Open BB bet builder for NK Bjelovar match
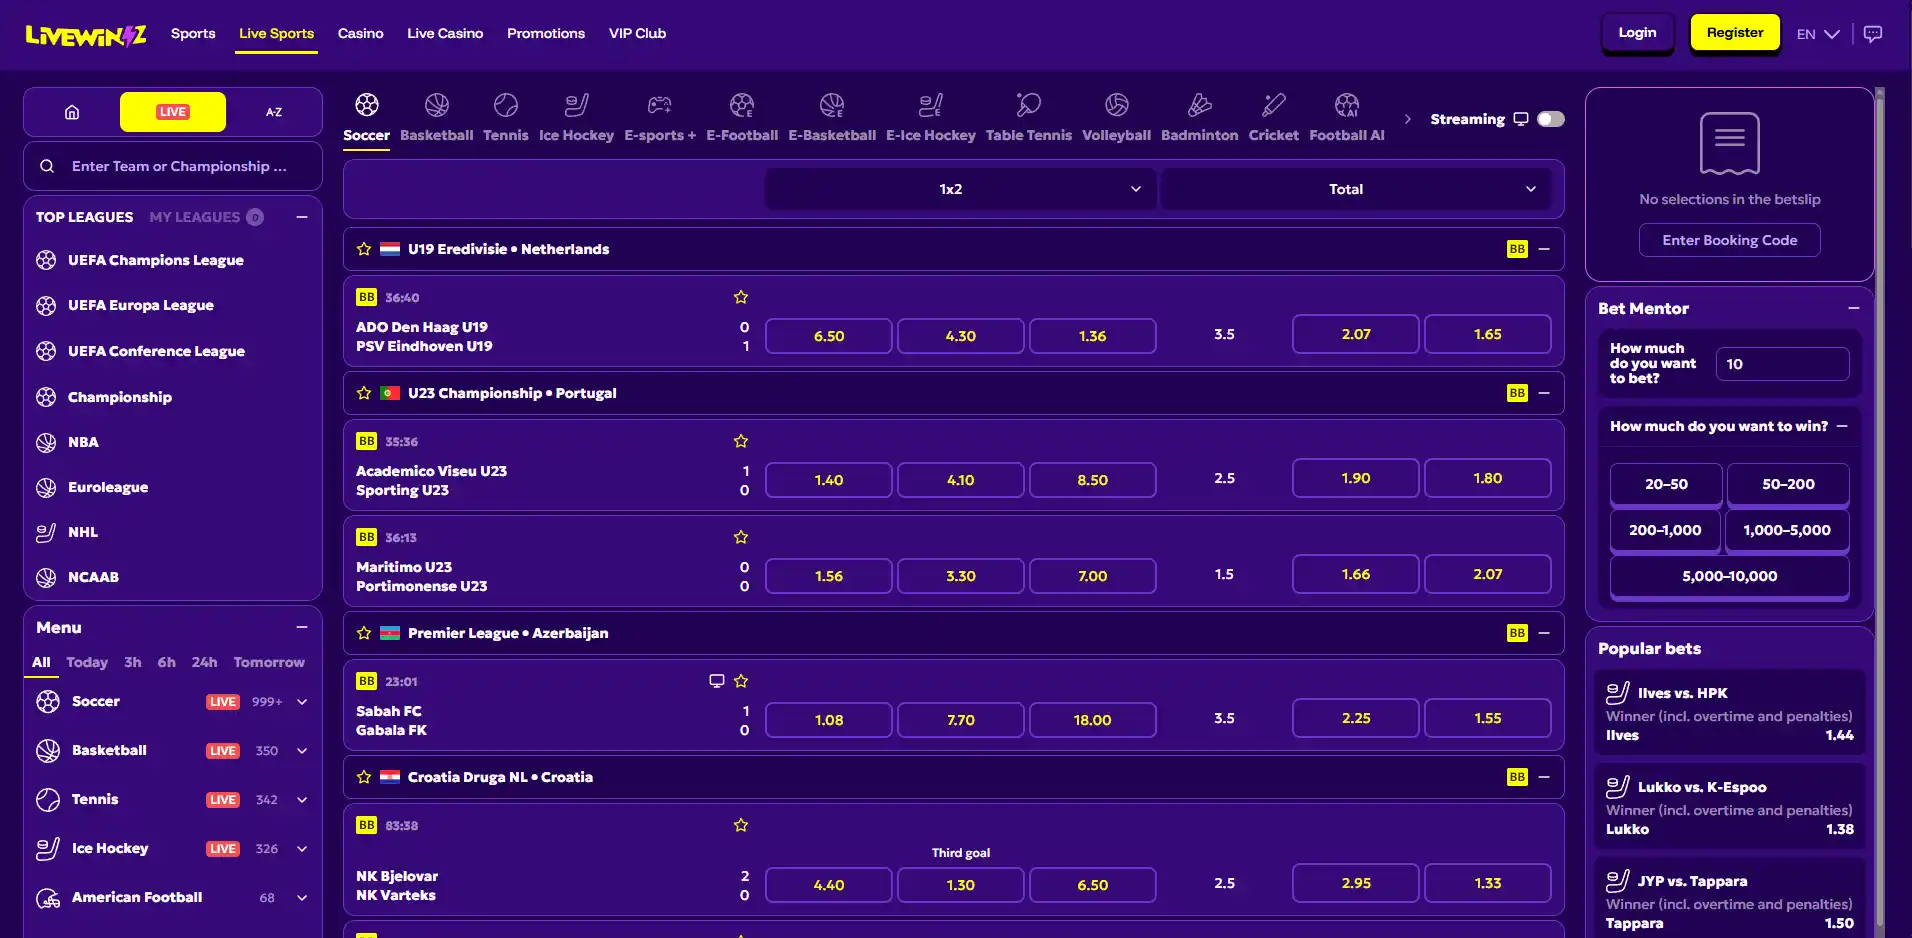 click(x=366, y=825)
